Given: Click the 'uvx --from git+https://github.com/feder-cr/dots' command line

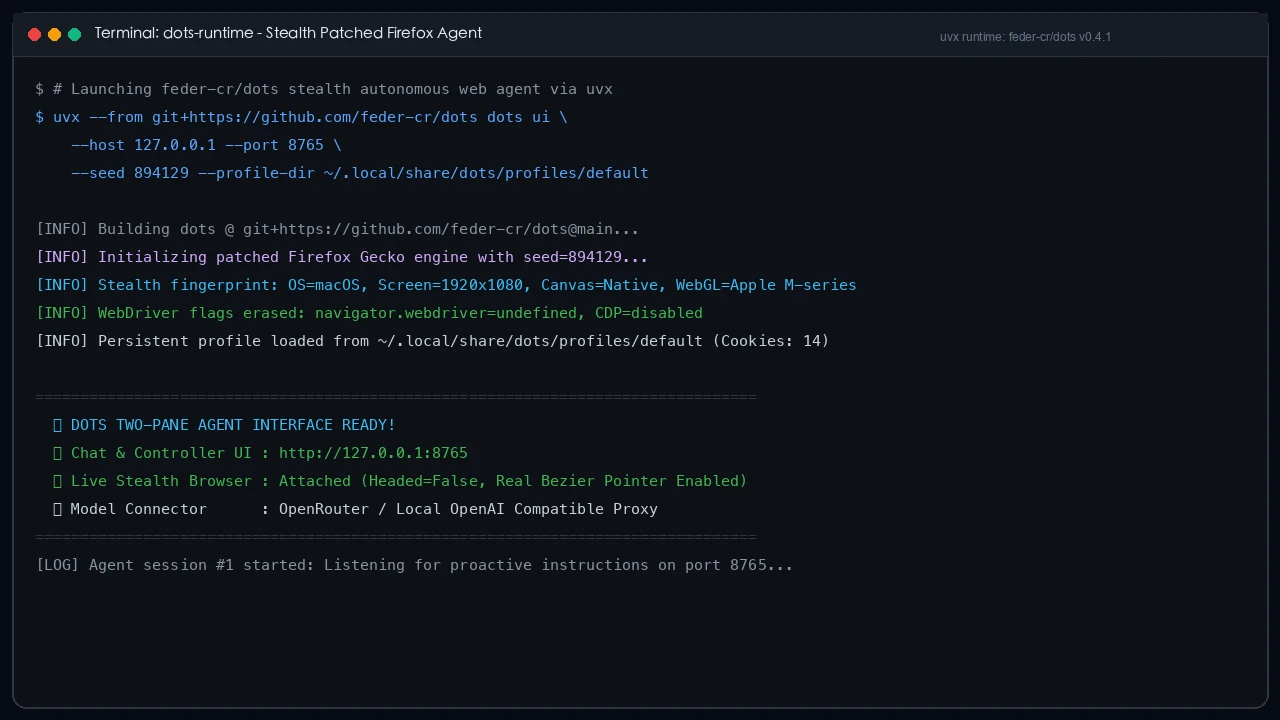Looking at the screenshot, I should (301, 117).
